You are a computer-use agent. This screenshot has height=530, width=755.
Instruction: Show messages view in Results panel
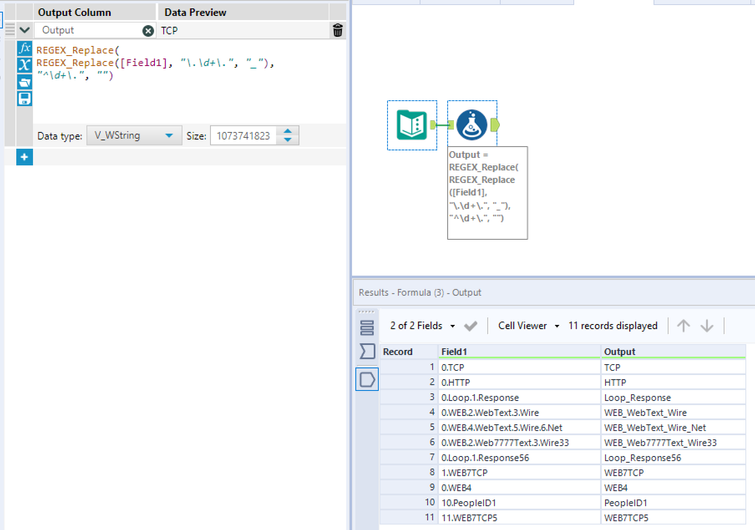click(x=367, y=327)
